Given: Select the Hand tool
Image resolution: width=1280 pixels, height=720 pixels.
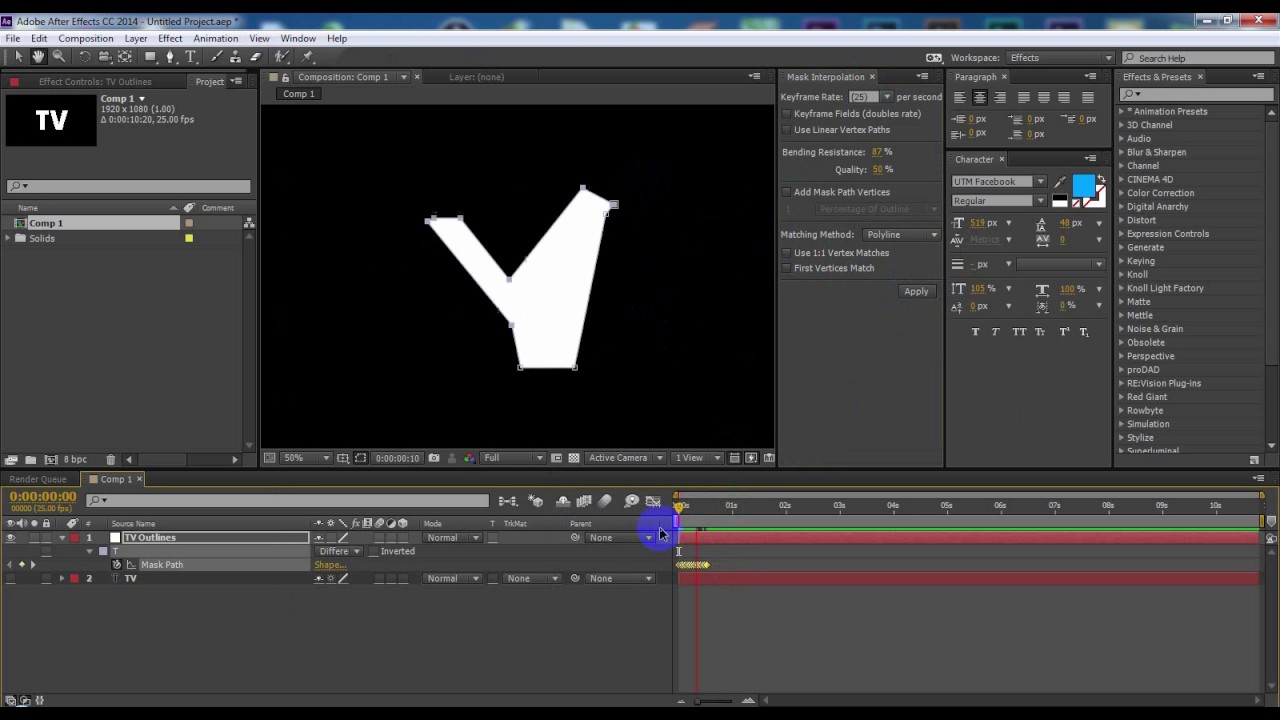Looking at the screenshot, I should [38, 57].
